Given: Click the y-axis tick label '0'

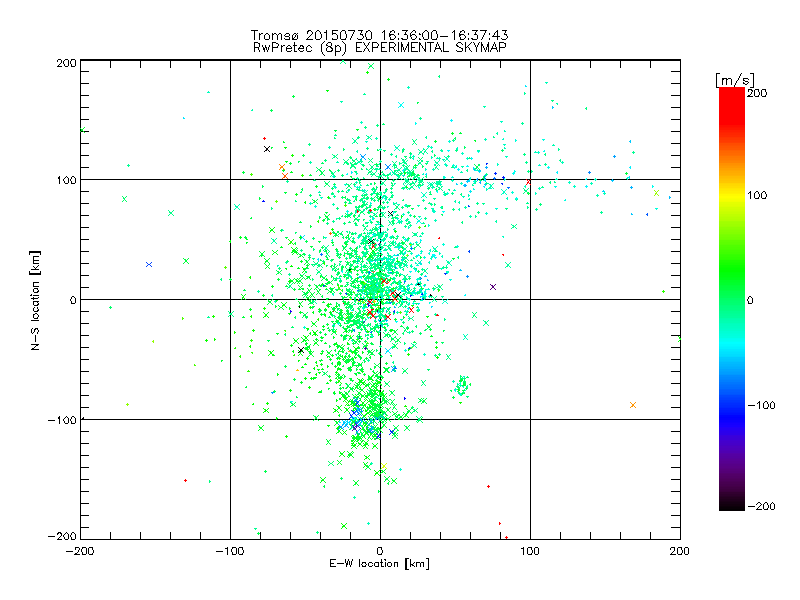Looking at the screenshot, I should pyautogui.click(x=73, y=300).
